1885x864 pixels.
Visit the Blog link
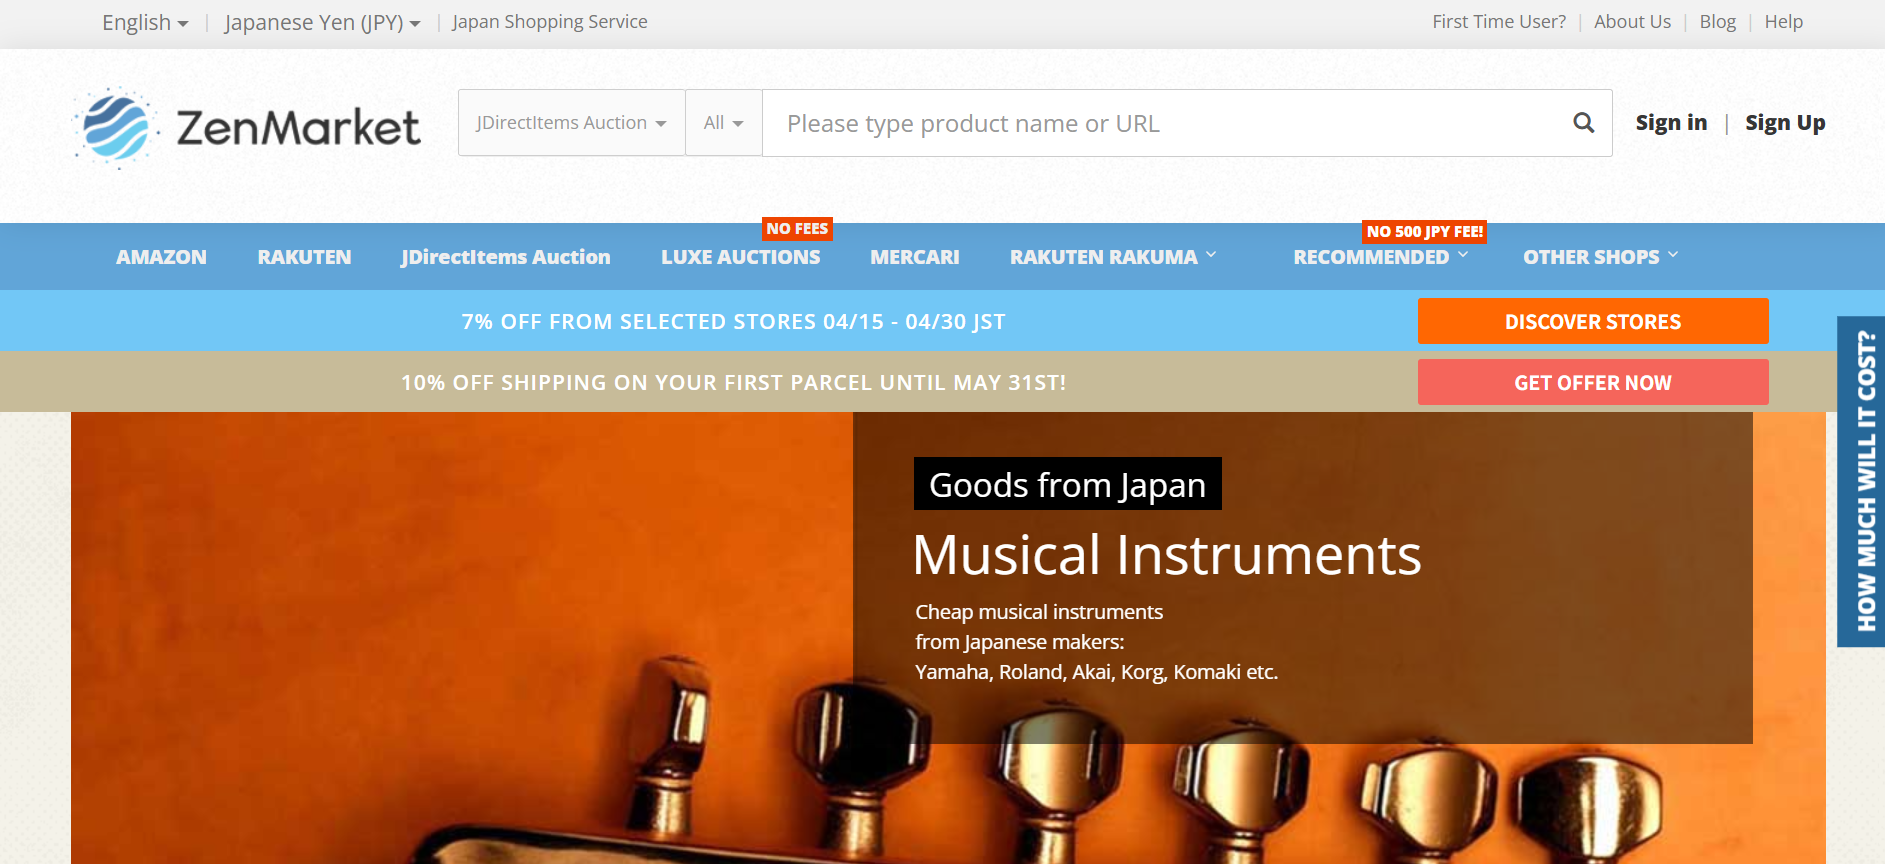coord(1717,22)
